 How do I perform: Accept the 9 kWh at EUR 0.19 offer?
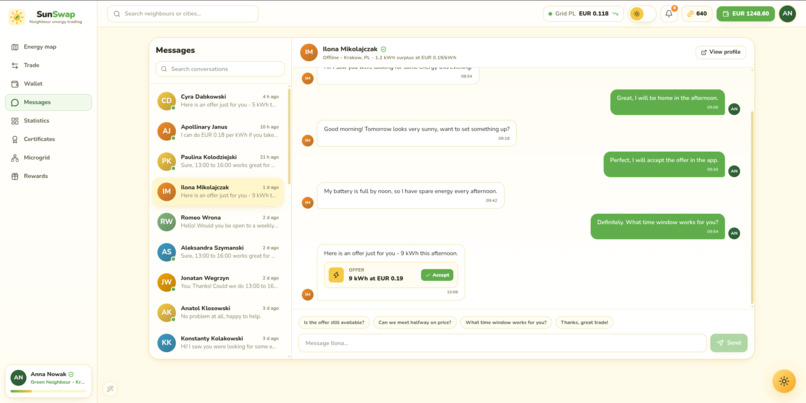pos(437,275)
